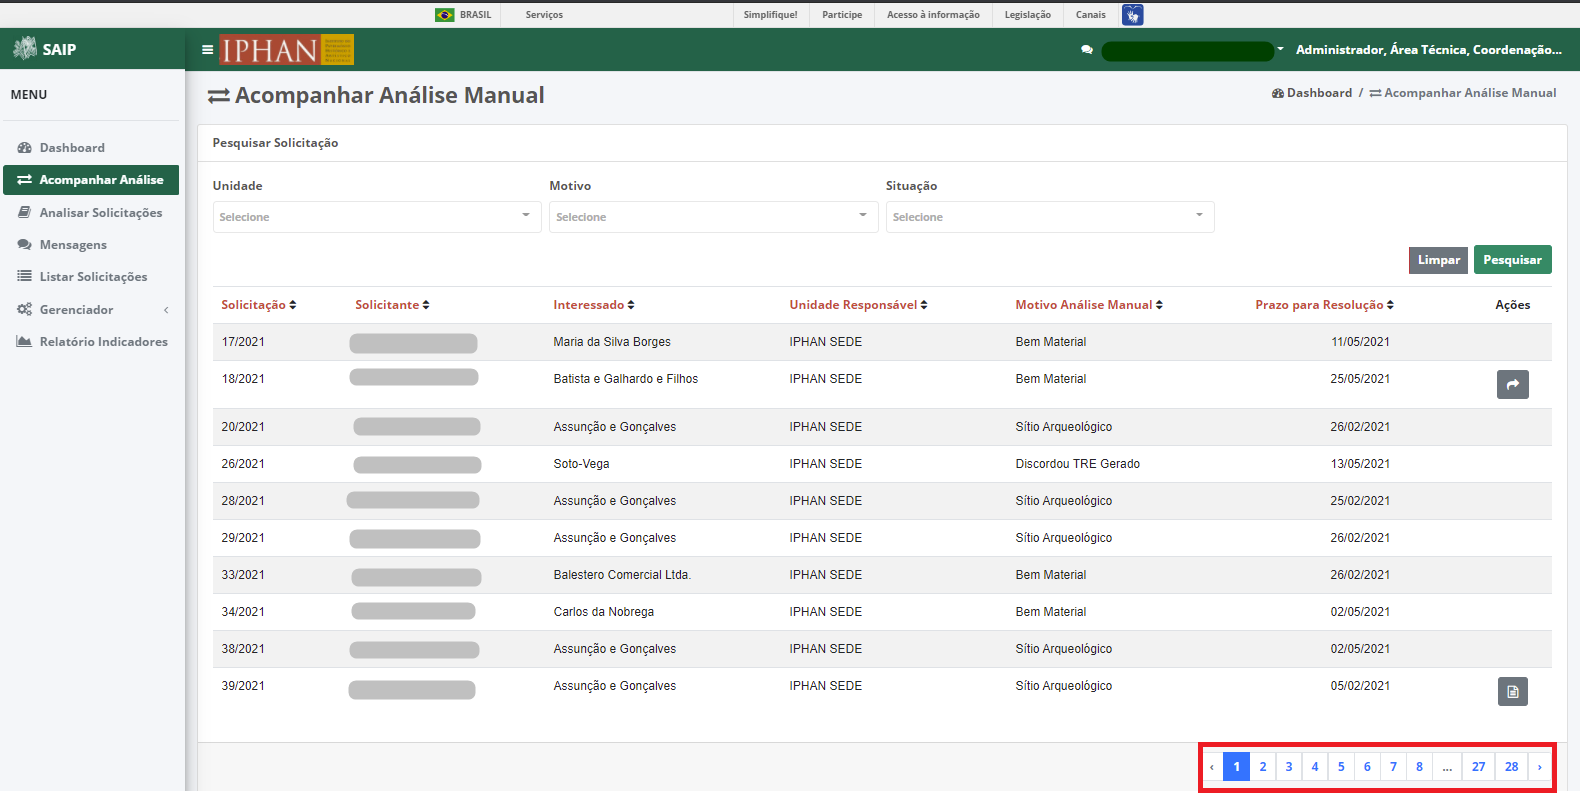Open Mensagens menu item
The image size is (1580, 796).
pyautogui.click(x=73, y=244)
